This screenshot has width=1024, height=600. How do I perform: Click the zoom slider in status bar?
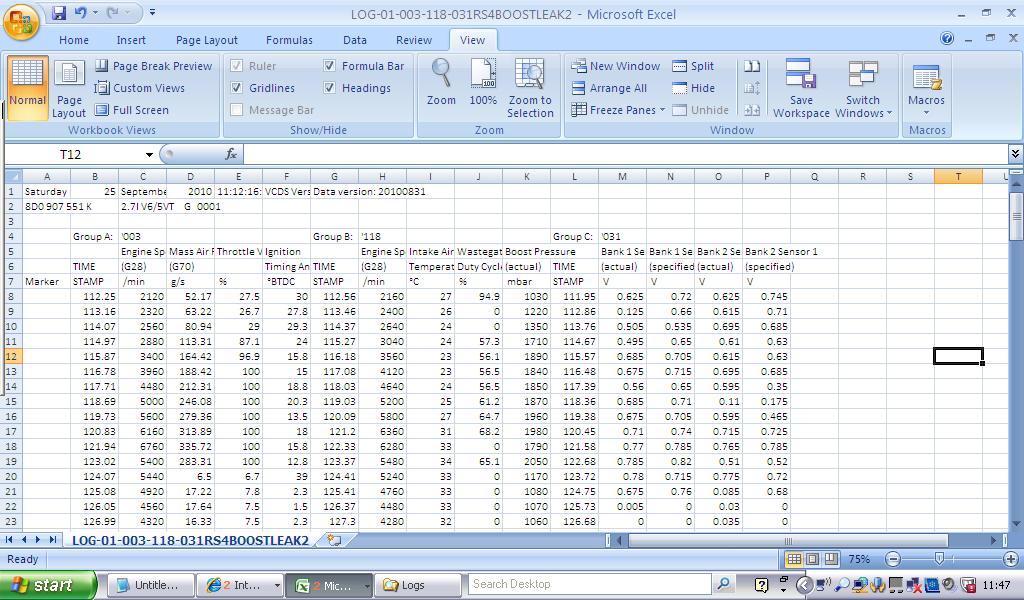coord(939,559)
